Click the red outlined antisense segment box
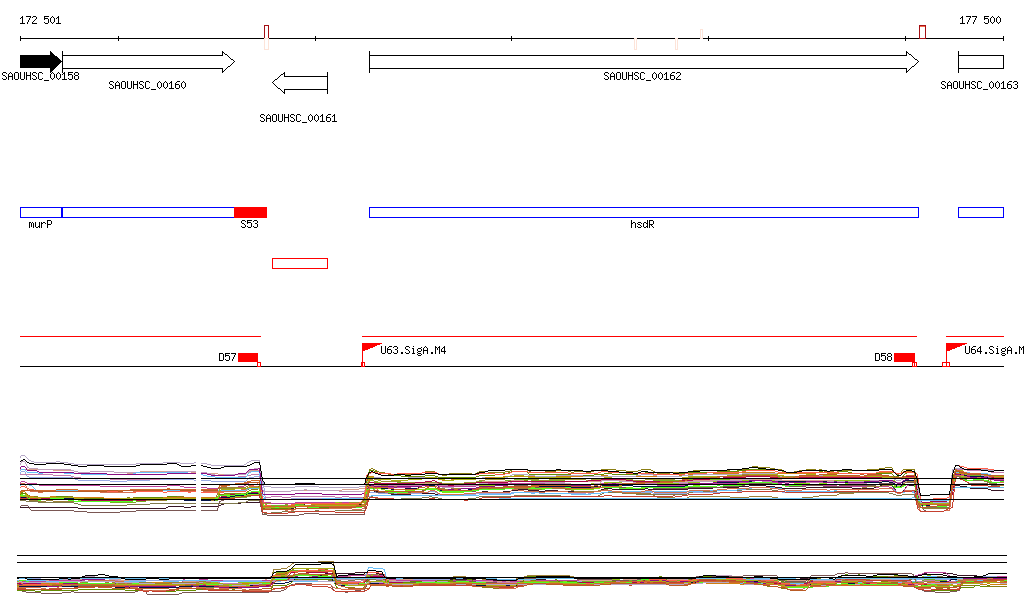The width and height of the screenshot is (1024, 611). pyautogui.click(x=300, y=263)
